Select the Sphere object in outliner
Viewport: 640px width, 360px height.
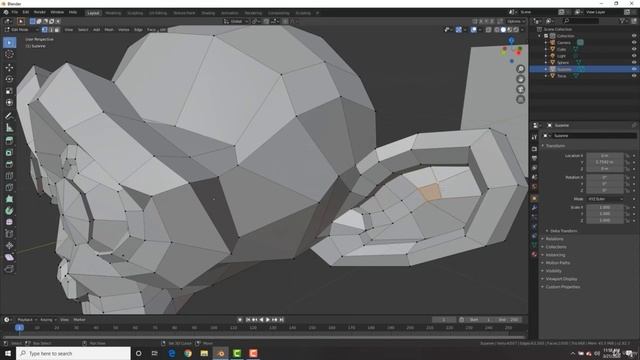coord(563,62)
